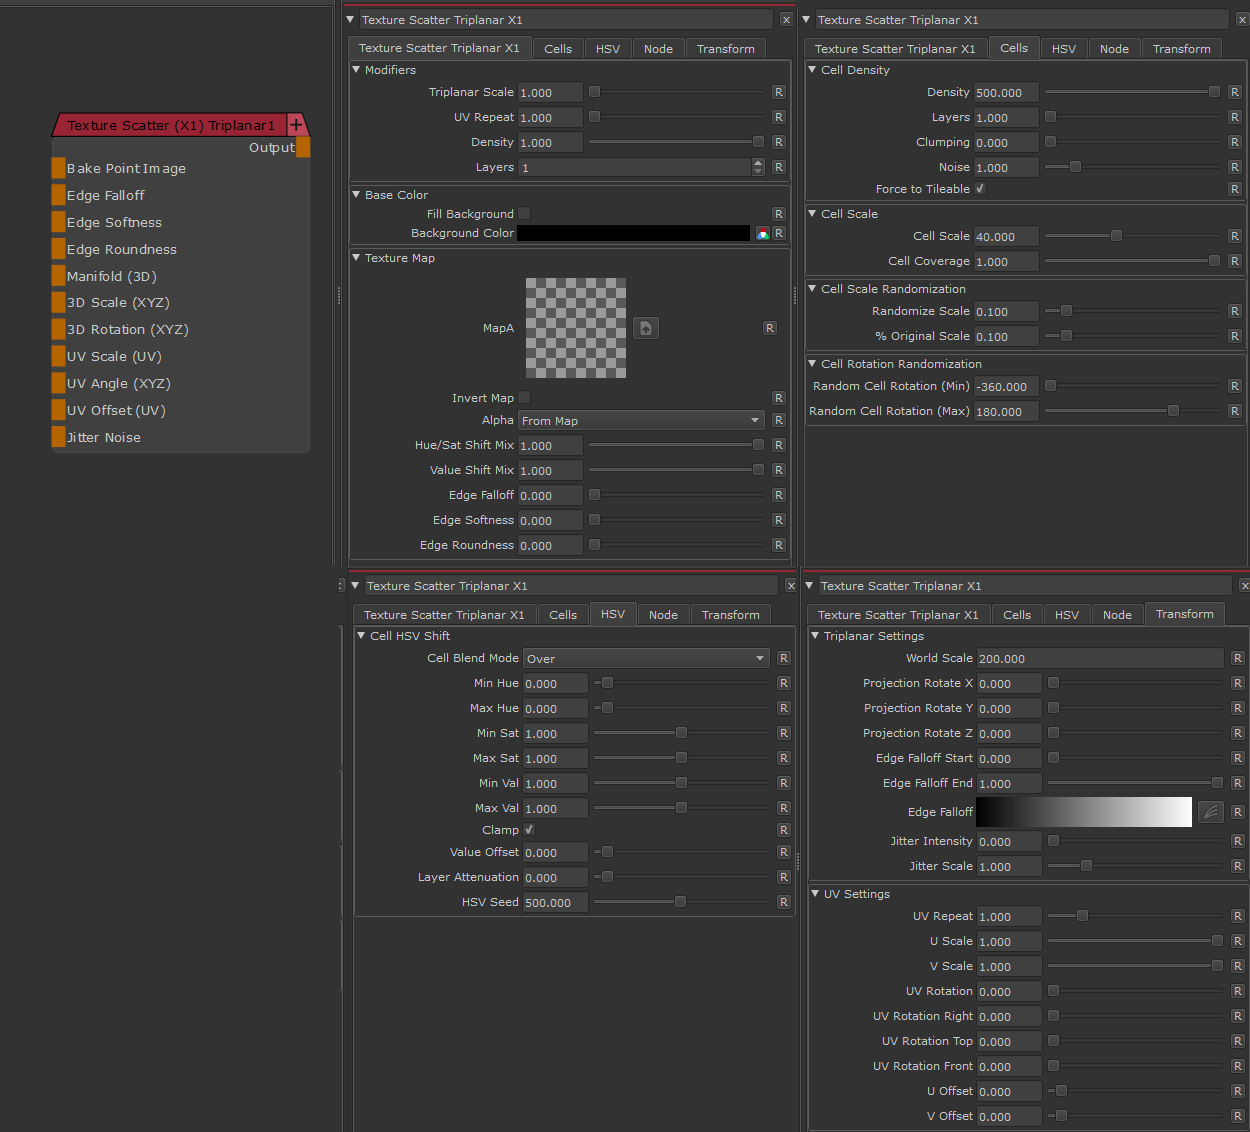Reset Triplanar Scale with its R button

tap(778, 92)
